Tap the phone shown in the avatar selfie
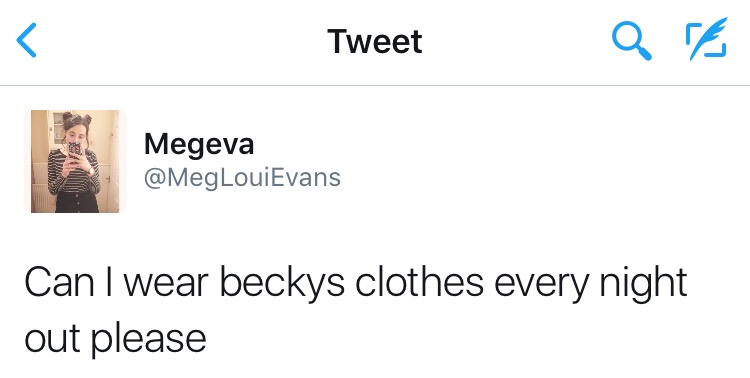This screenshot has width=750, height=378. tap(74, 150)
